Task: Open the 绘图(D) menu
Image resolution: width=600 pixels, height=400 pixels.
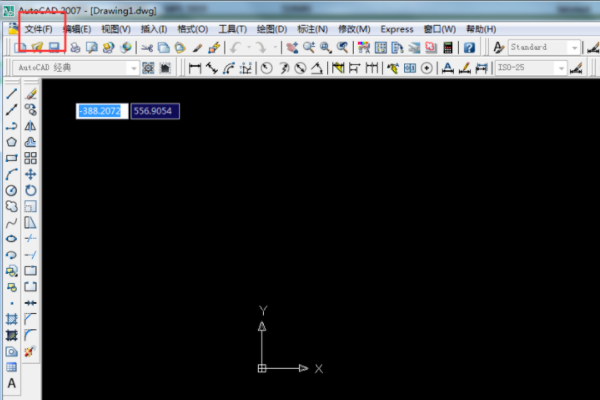Action: tap(272, 29)
